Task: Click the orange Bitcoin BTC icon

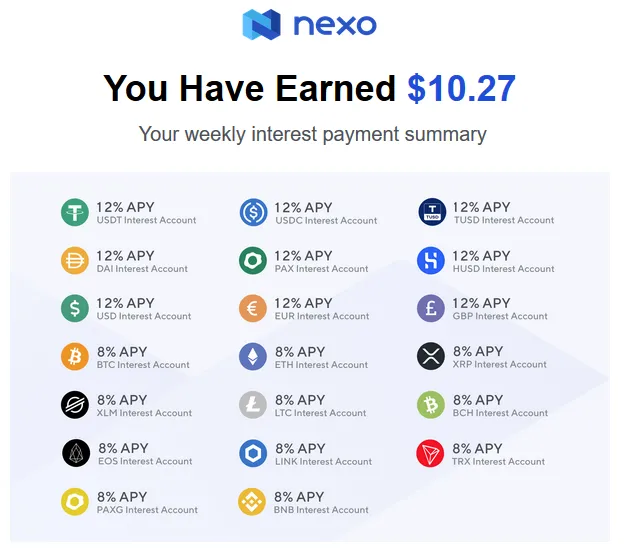Action: tap(75, 356)
